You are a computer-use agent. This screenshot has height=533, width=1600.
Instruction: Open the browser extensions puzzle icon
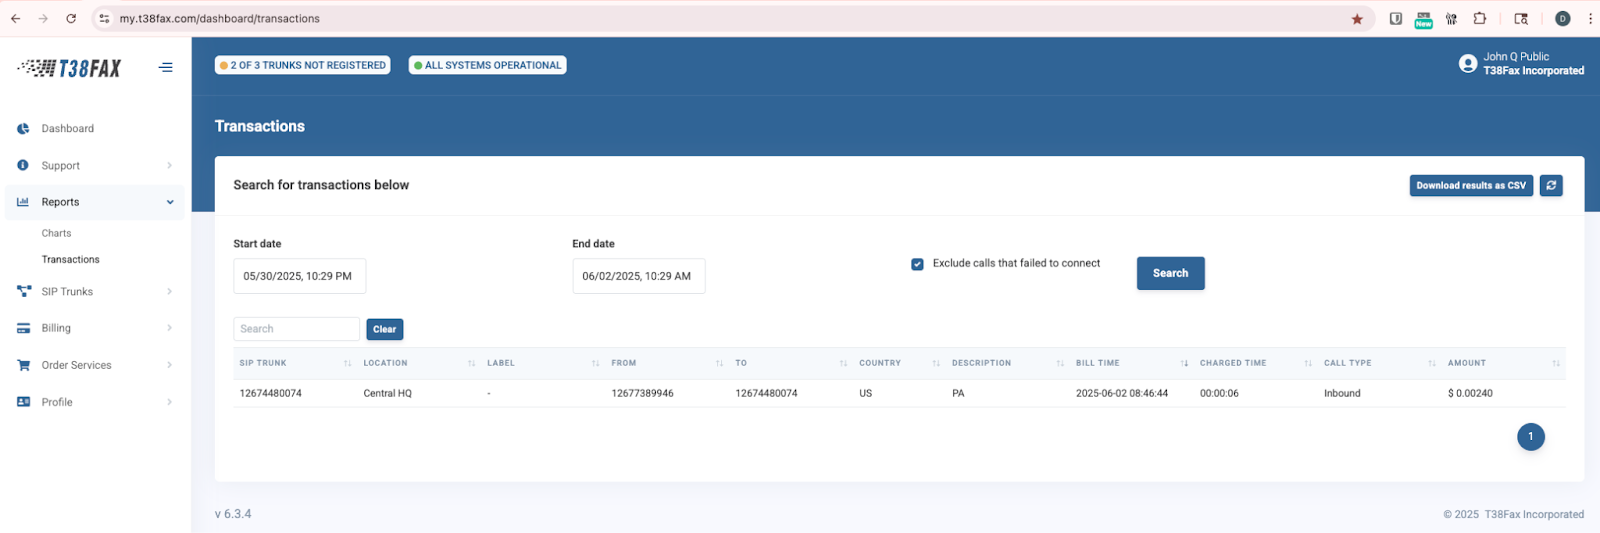click(1480, 18)
